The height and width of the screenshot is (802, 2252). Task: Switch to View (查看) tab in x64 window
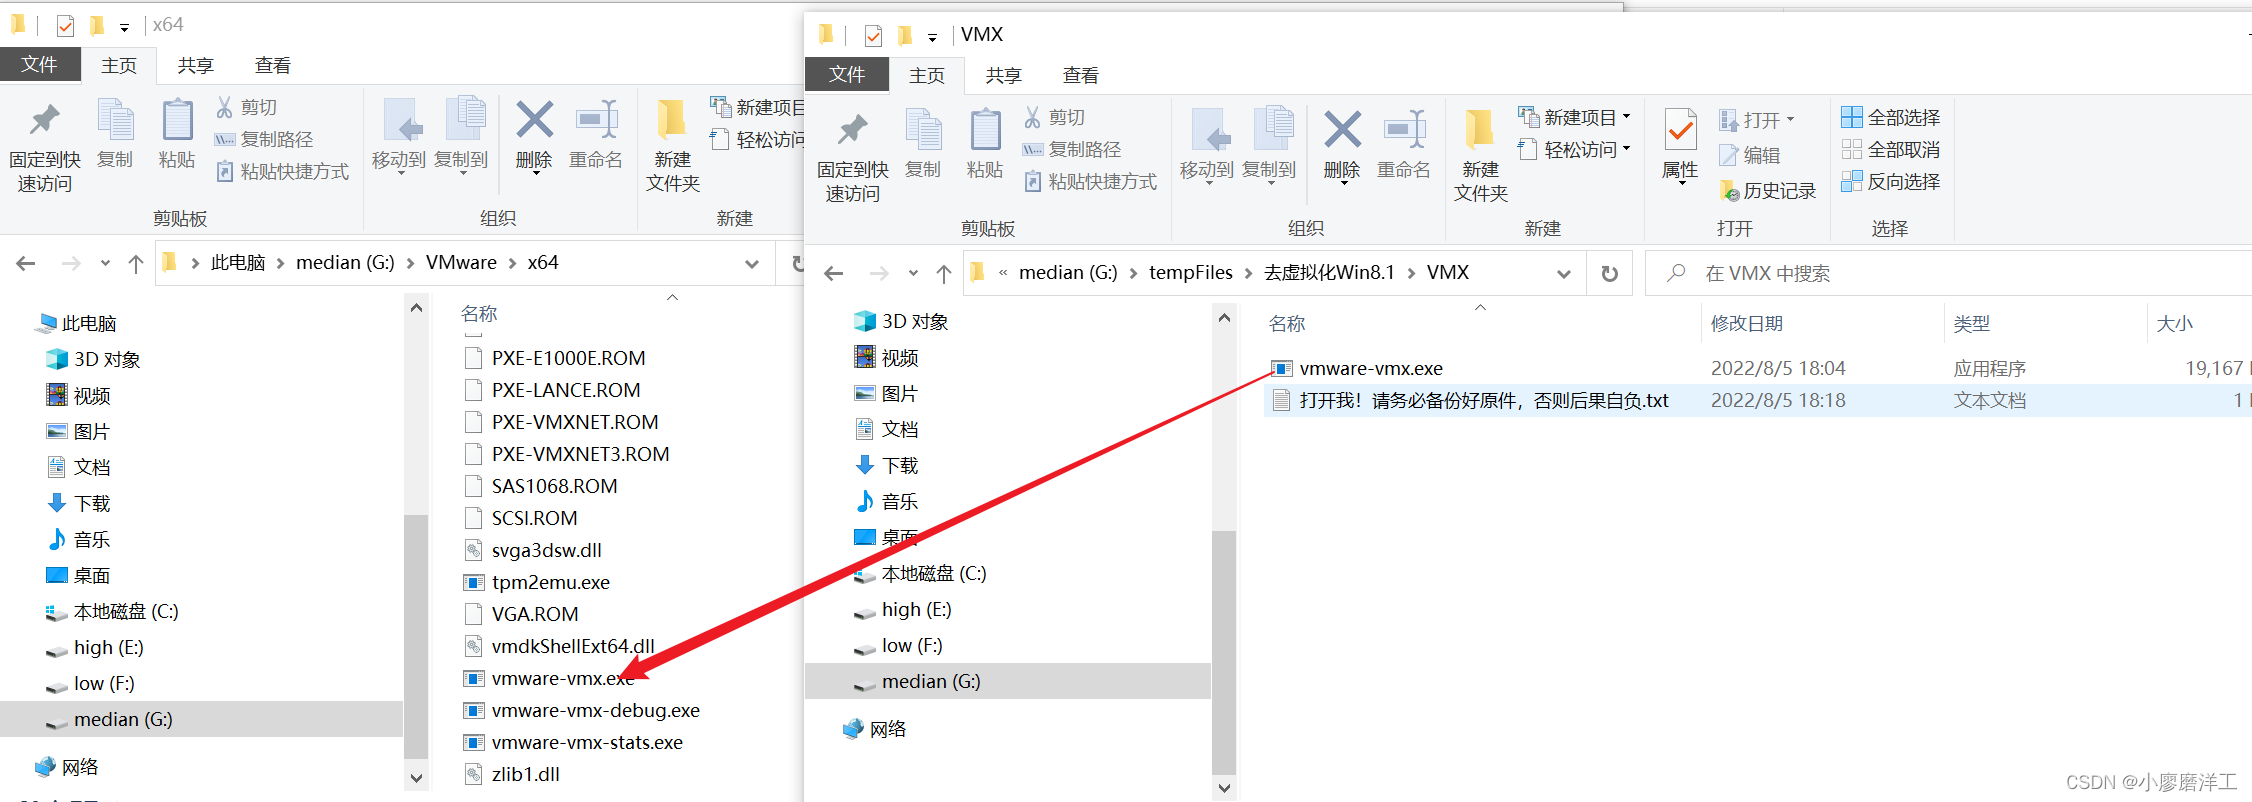[x=273, y=65]
